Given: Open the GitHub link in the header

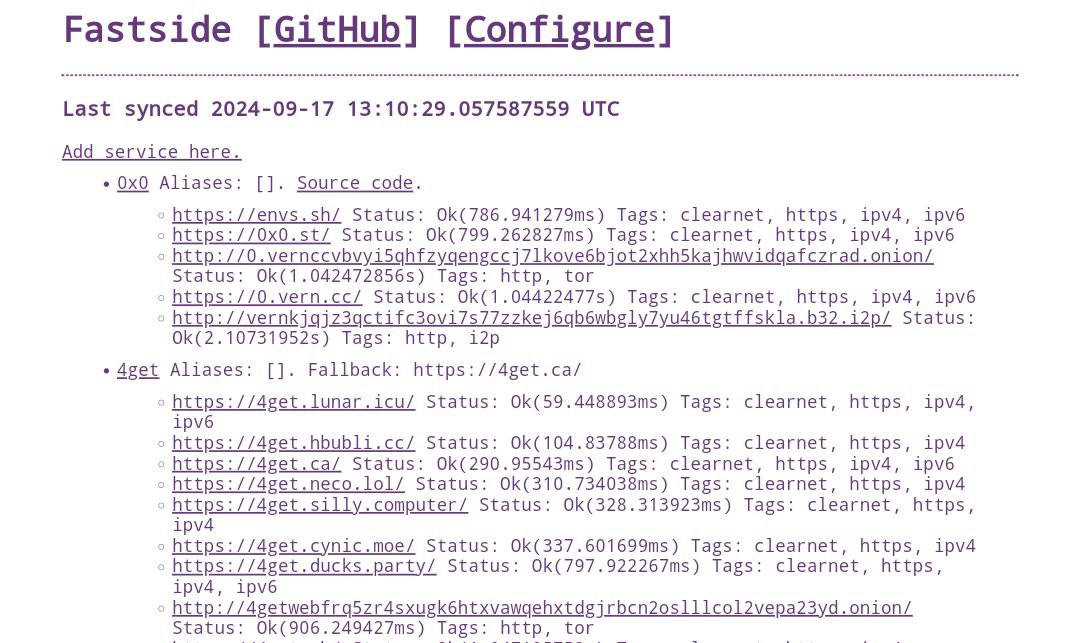Looking at the screenshot, I should pyautogui.click(x=337, y=30).
